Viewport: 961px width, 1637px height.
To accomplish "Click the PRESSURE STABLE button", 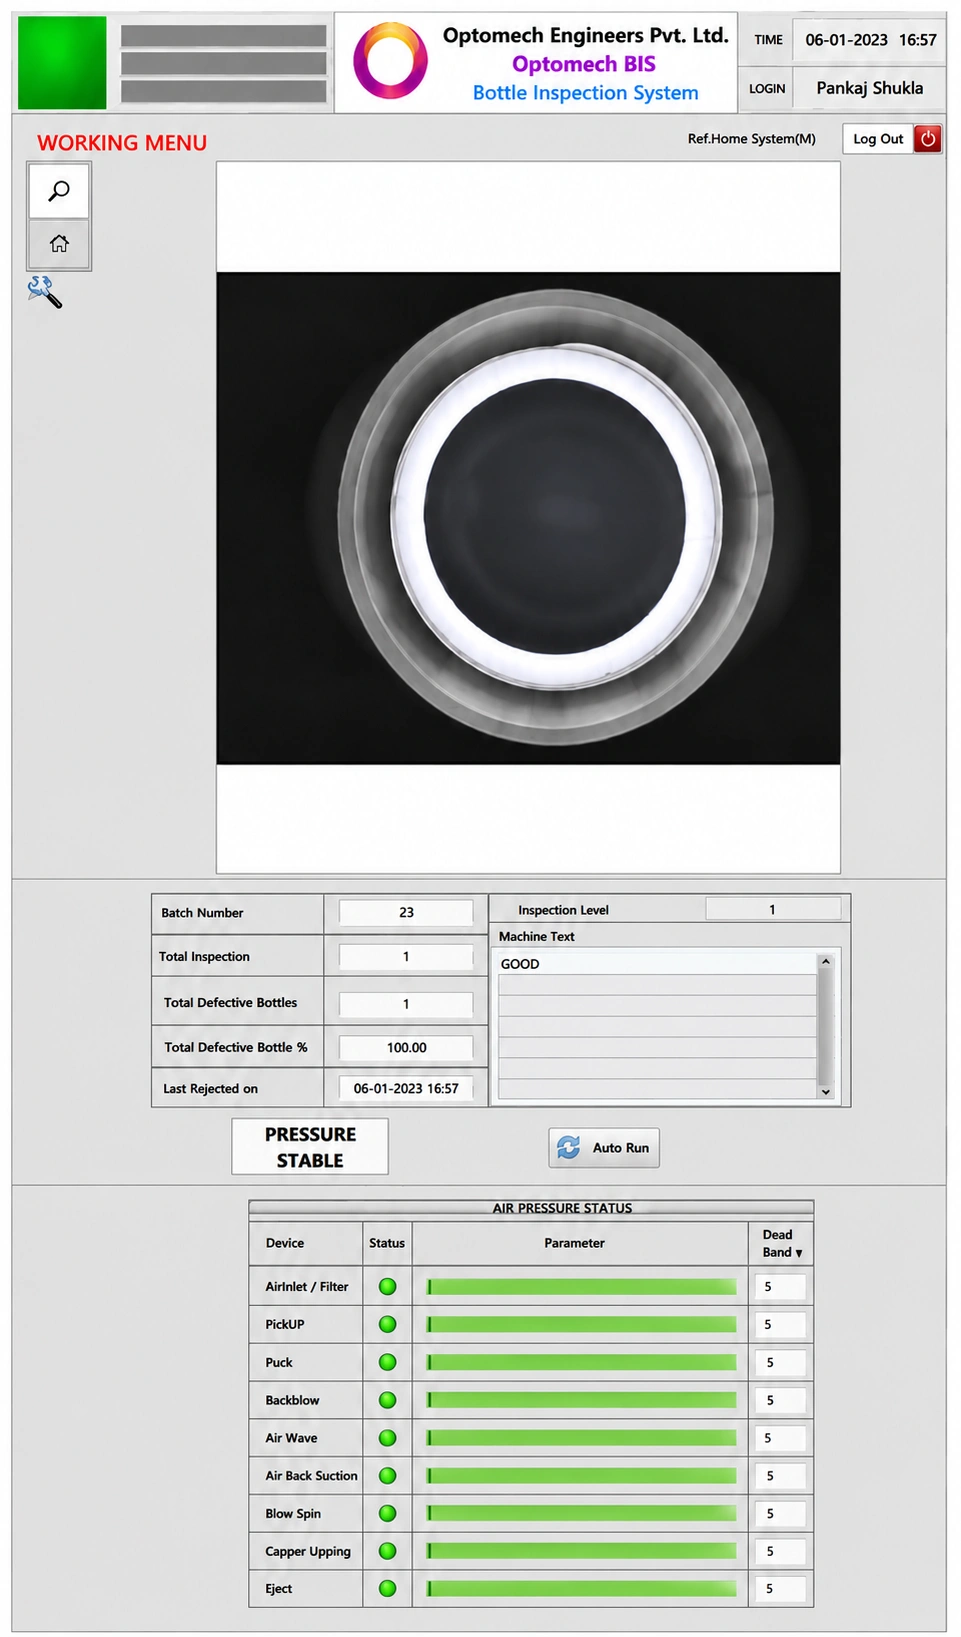I will pyautogui.click(x=310, y=1147).
